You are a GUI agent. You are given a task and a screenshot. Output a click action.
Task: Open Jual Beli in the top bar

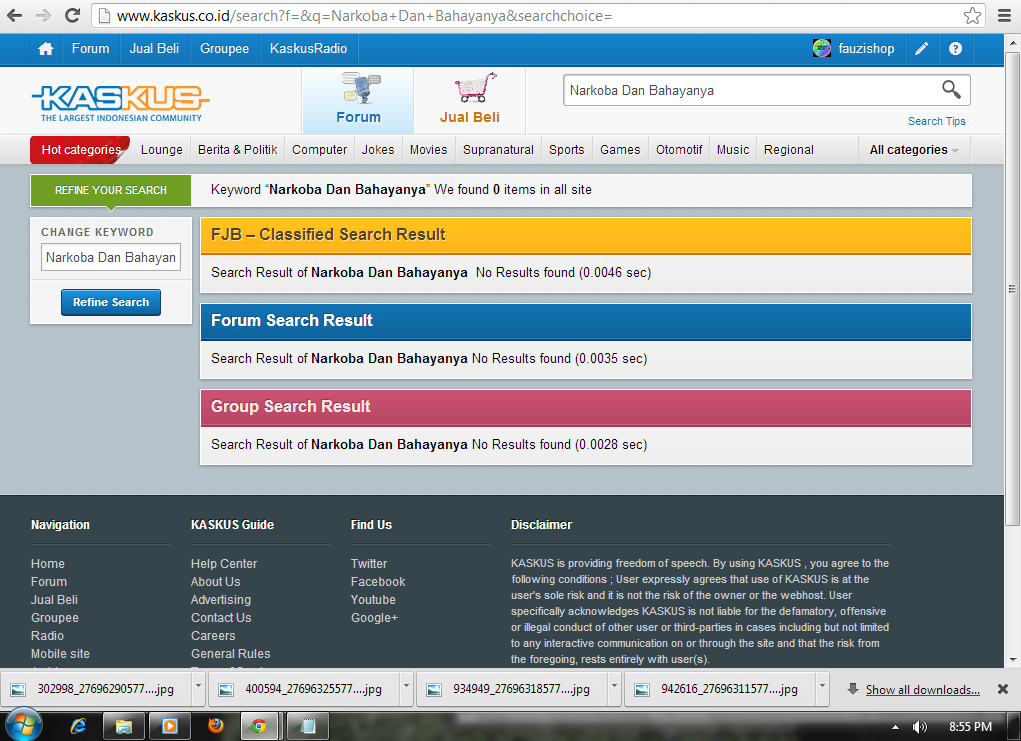154,49
